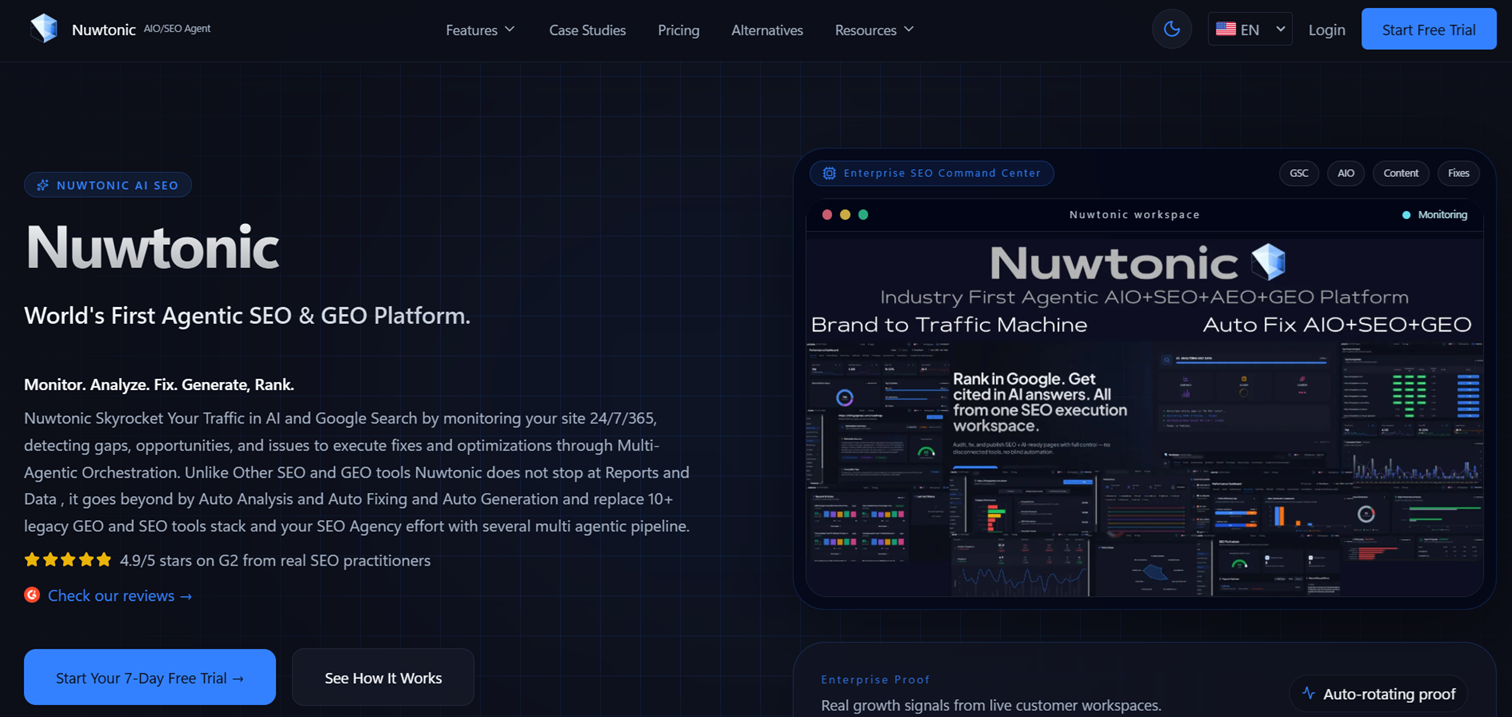Viewport: 1512px width, 717px height.
Task: Click the large Nuwtonic hero heading
Action: click(152, 247)
